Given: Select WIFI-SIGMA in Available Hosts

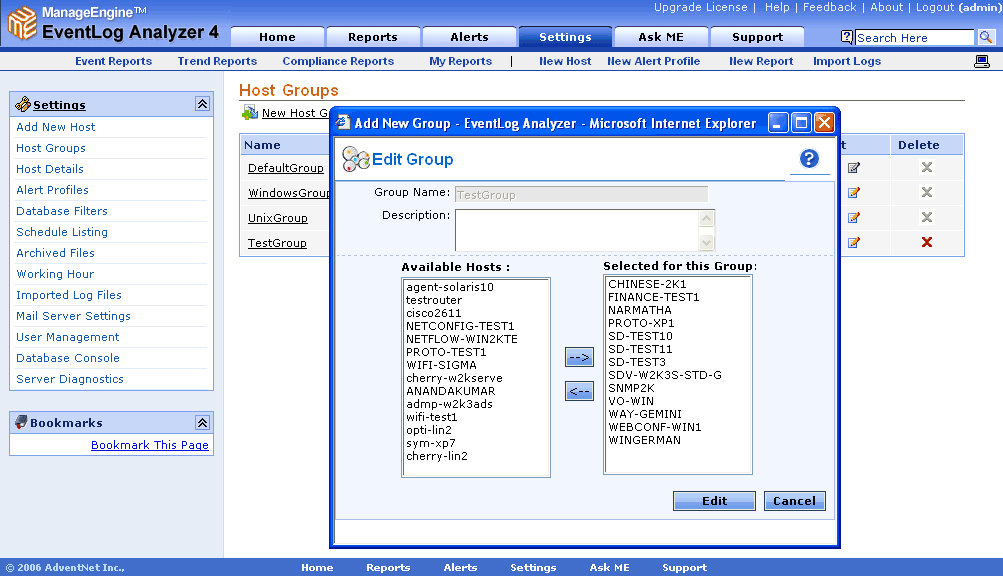Looking at the screenshot, I should tap(441, 365).
